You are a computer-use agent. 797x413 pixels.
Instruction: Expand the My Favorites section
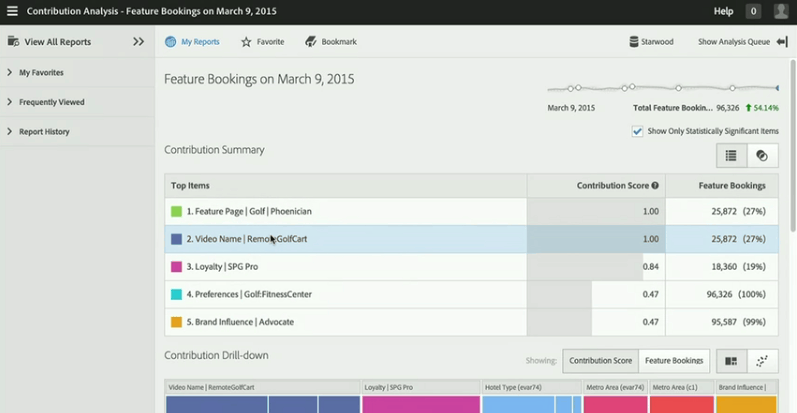[9, 73]
